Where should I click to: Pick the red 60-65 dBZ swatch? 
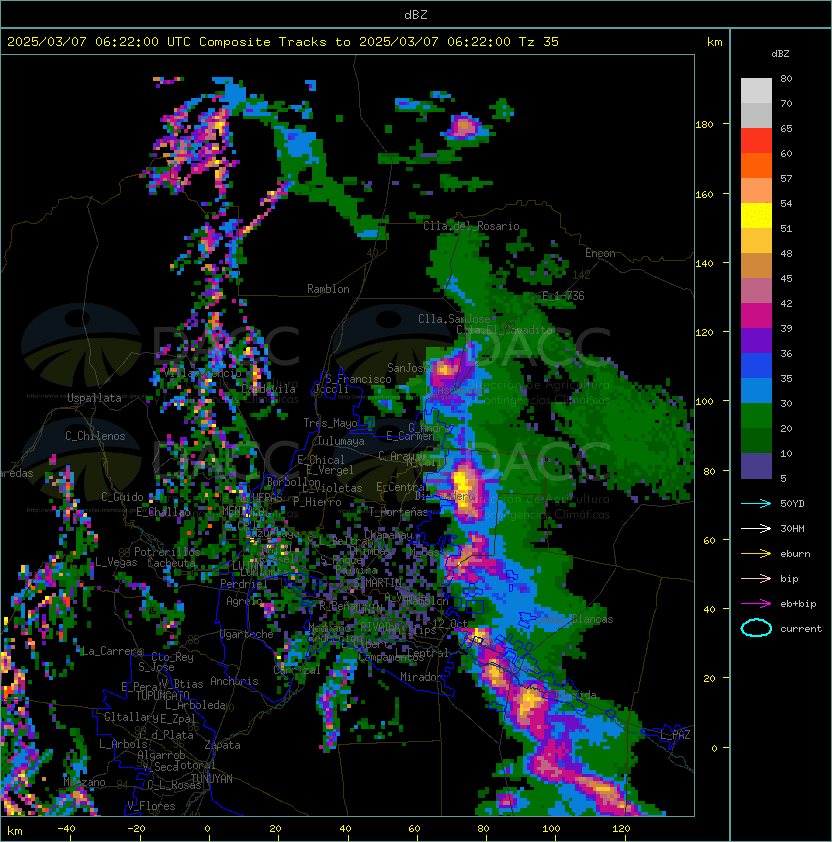(756, 141)
